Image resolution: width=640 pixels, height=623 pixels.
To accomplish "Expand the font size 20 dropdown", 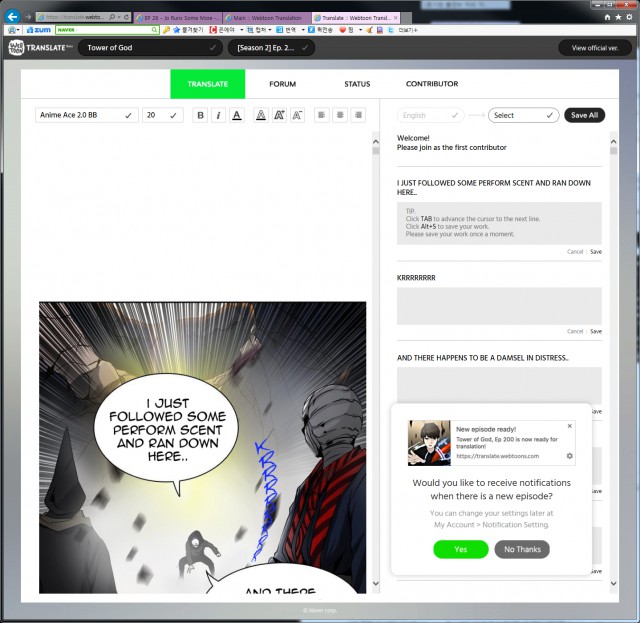I will click(162, 116).
